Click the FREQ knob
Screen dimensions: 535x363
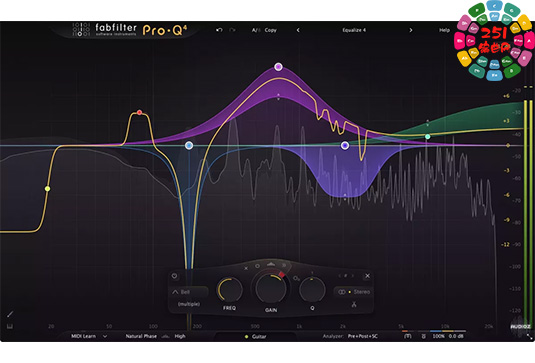click(x=230, y=290)
